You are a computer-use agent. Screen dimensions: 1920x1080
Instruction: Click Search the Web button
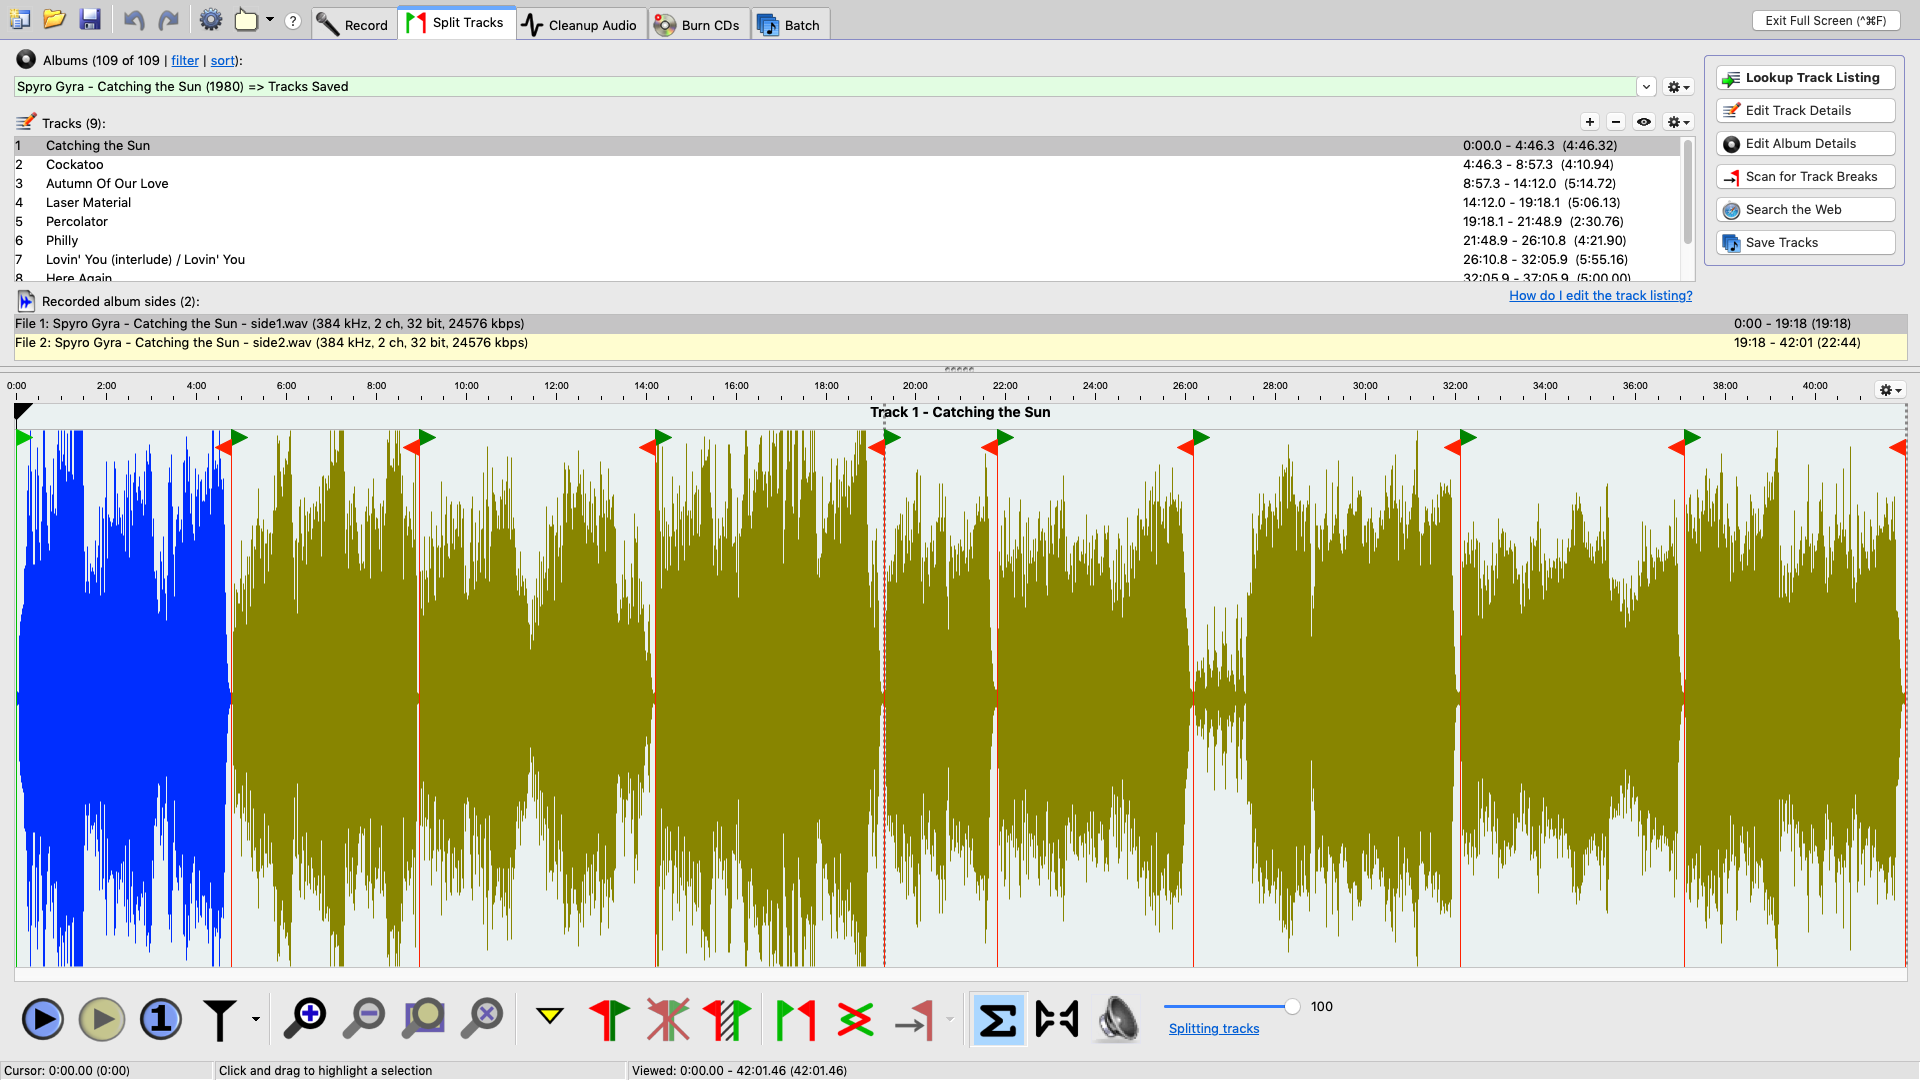point(1805,209)
